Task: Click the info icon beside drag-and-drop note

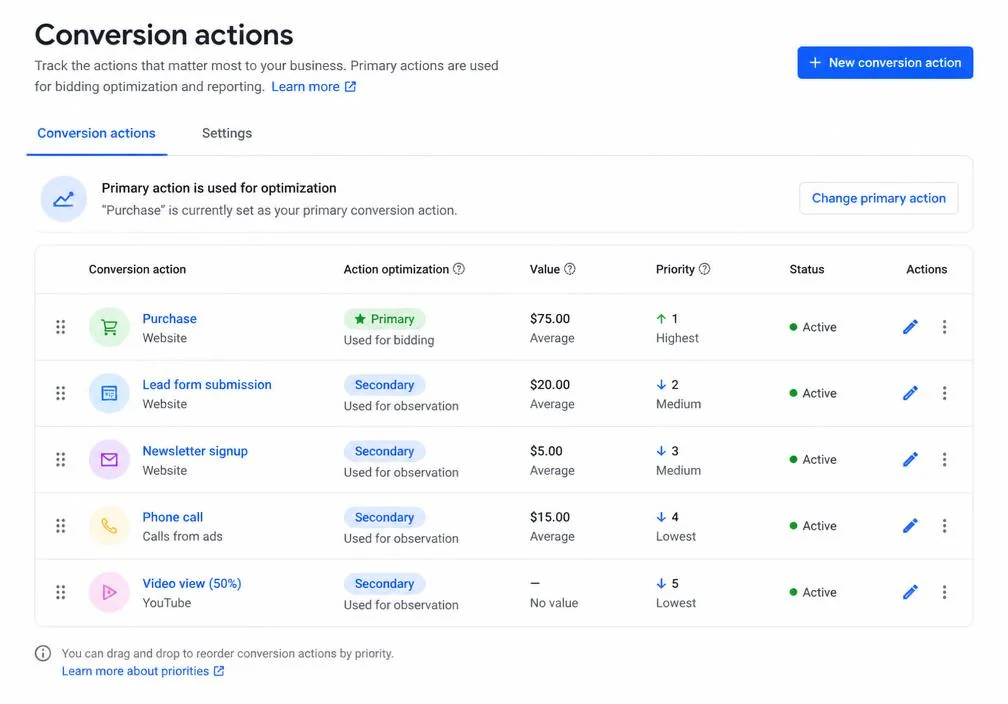Action: [x=43, y=653]
